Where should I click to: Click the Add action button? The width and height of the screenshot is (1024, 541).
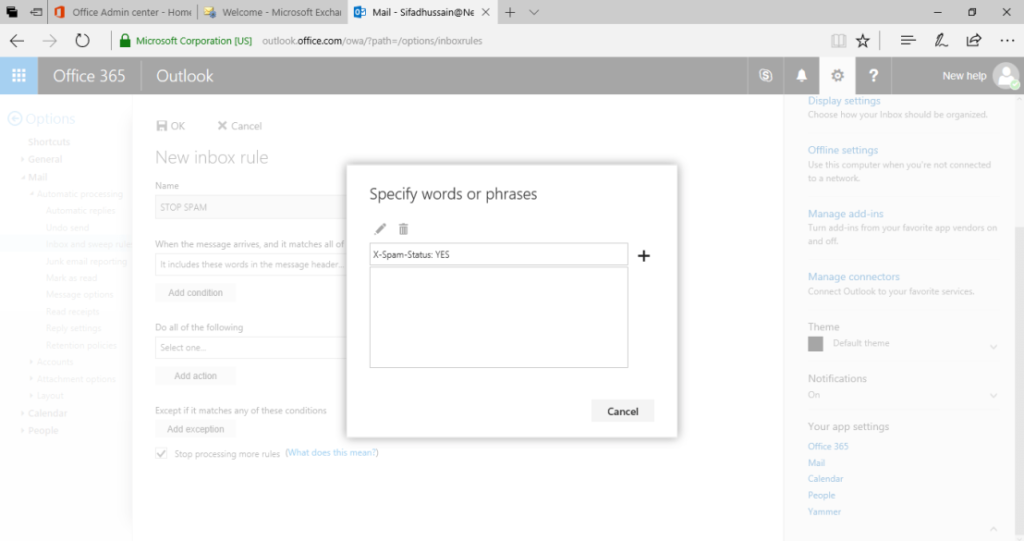tap(195, 376)
